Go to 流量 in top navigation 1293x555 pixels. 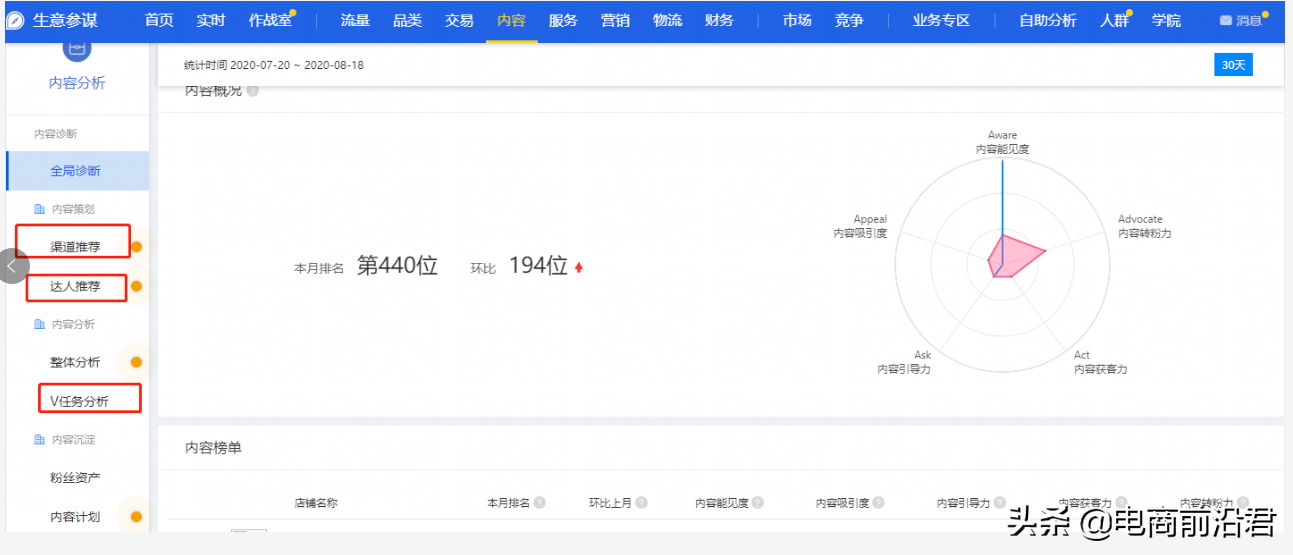click(x=355, y=20)
